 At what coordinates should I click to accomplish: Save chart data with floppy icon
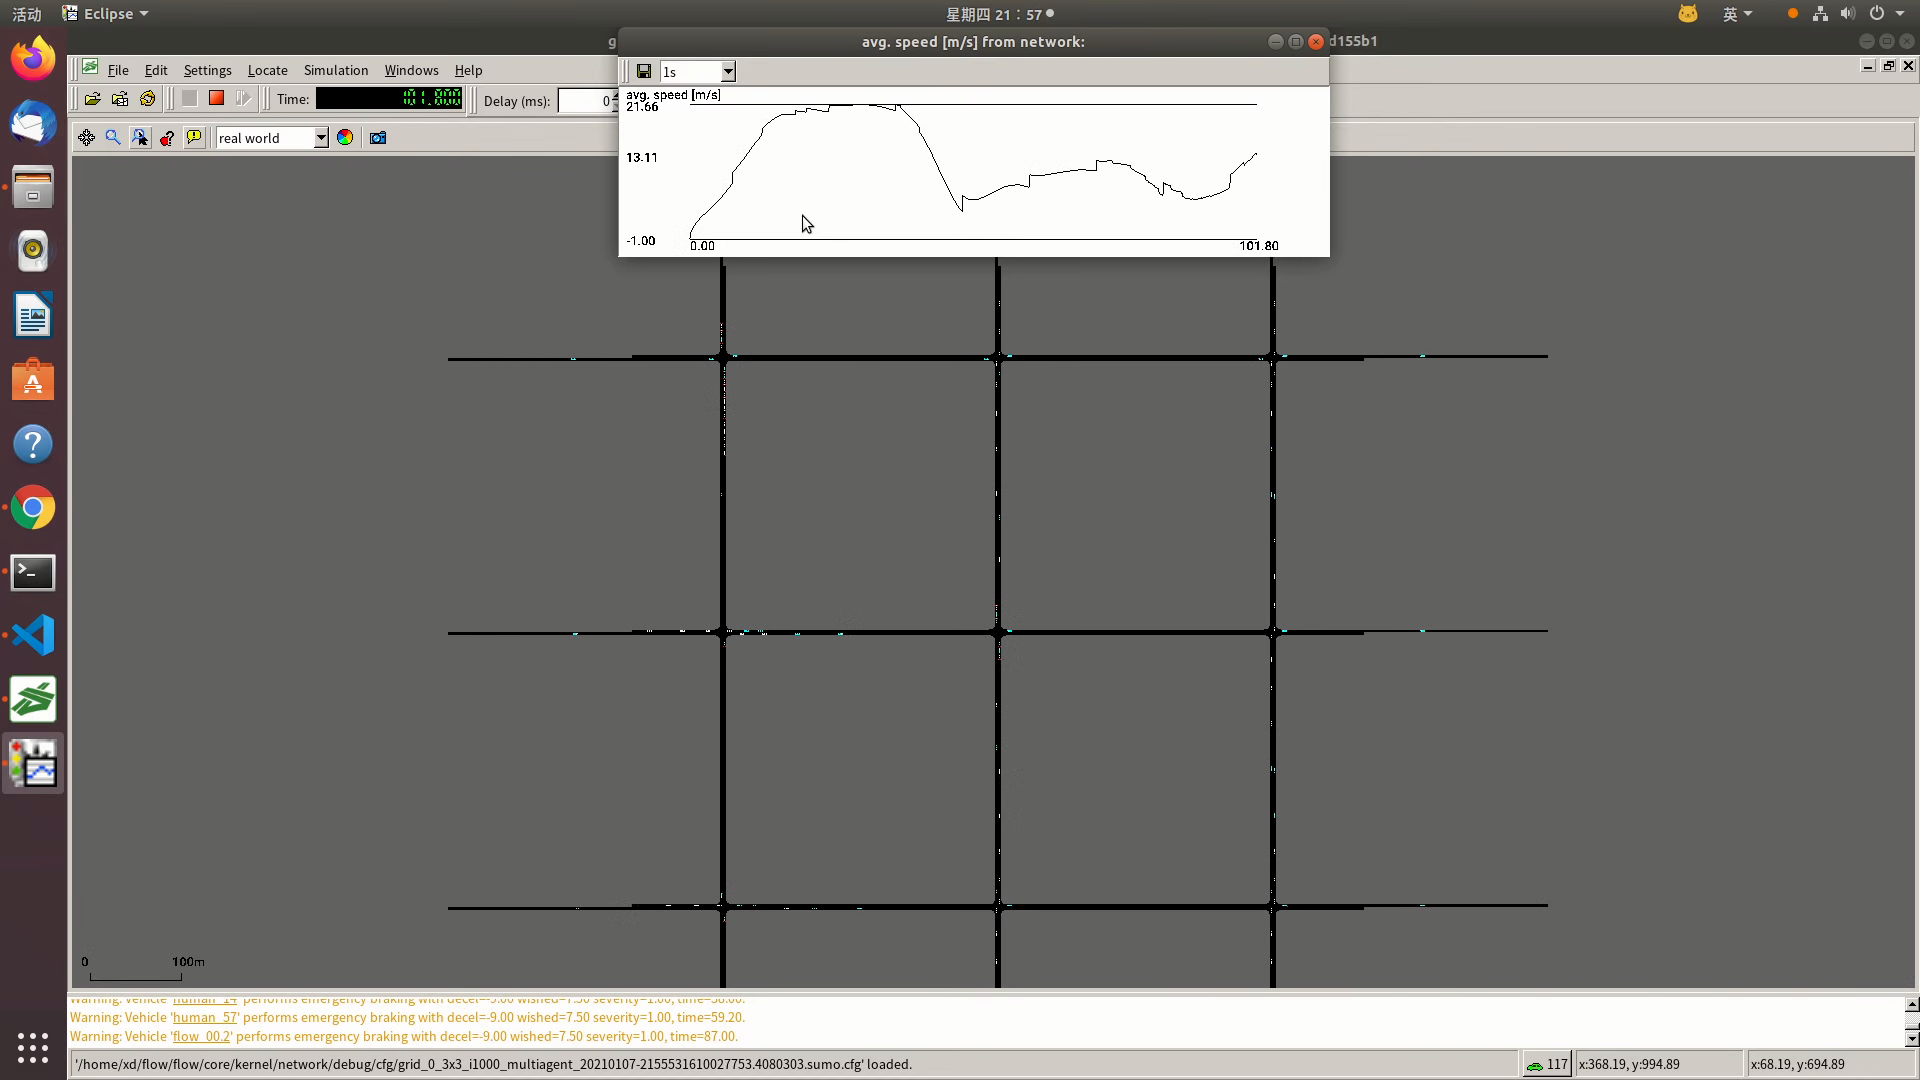(x=644, y=71)
